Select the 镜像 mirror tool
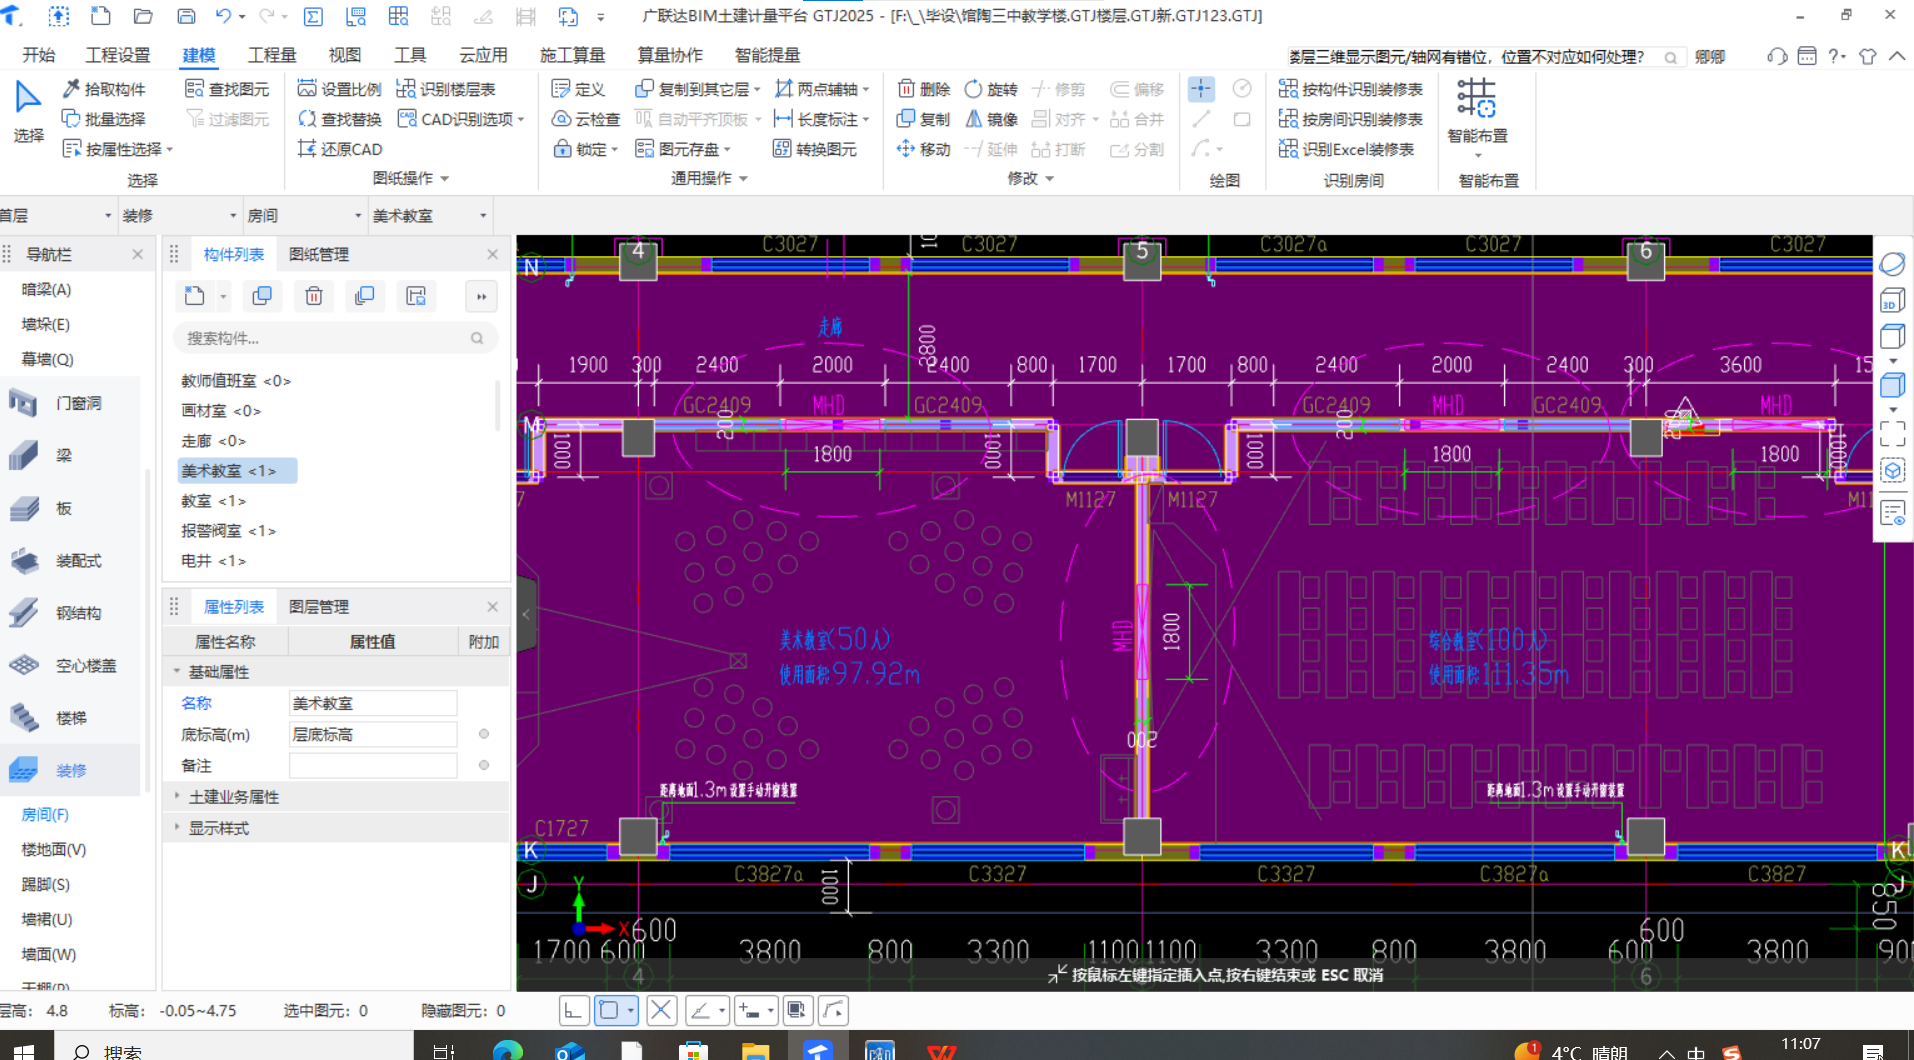The image size is (1914, 1060). [991, 119]
